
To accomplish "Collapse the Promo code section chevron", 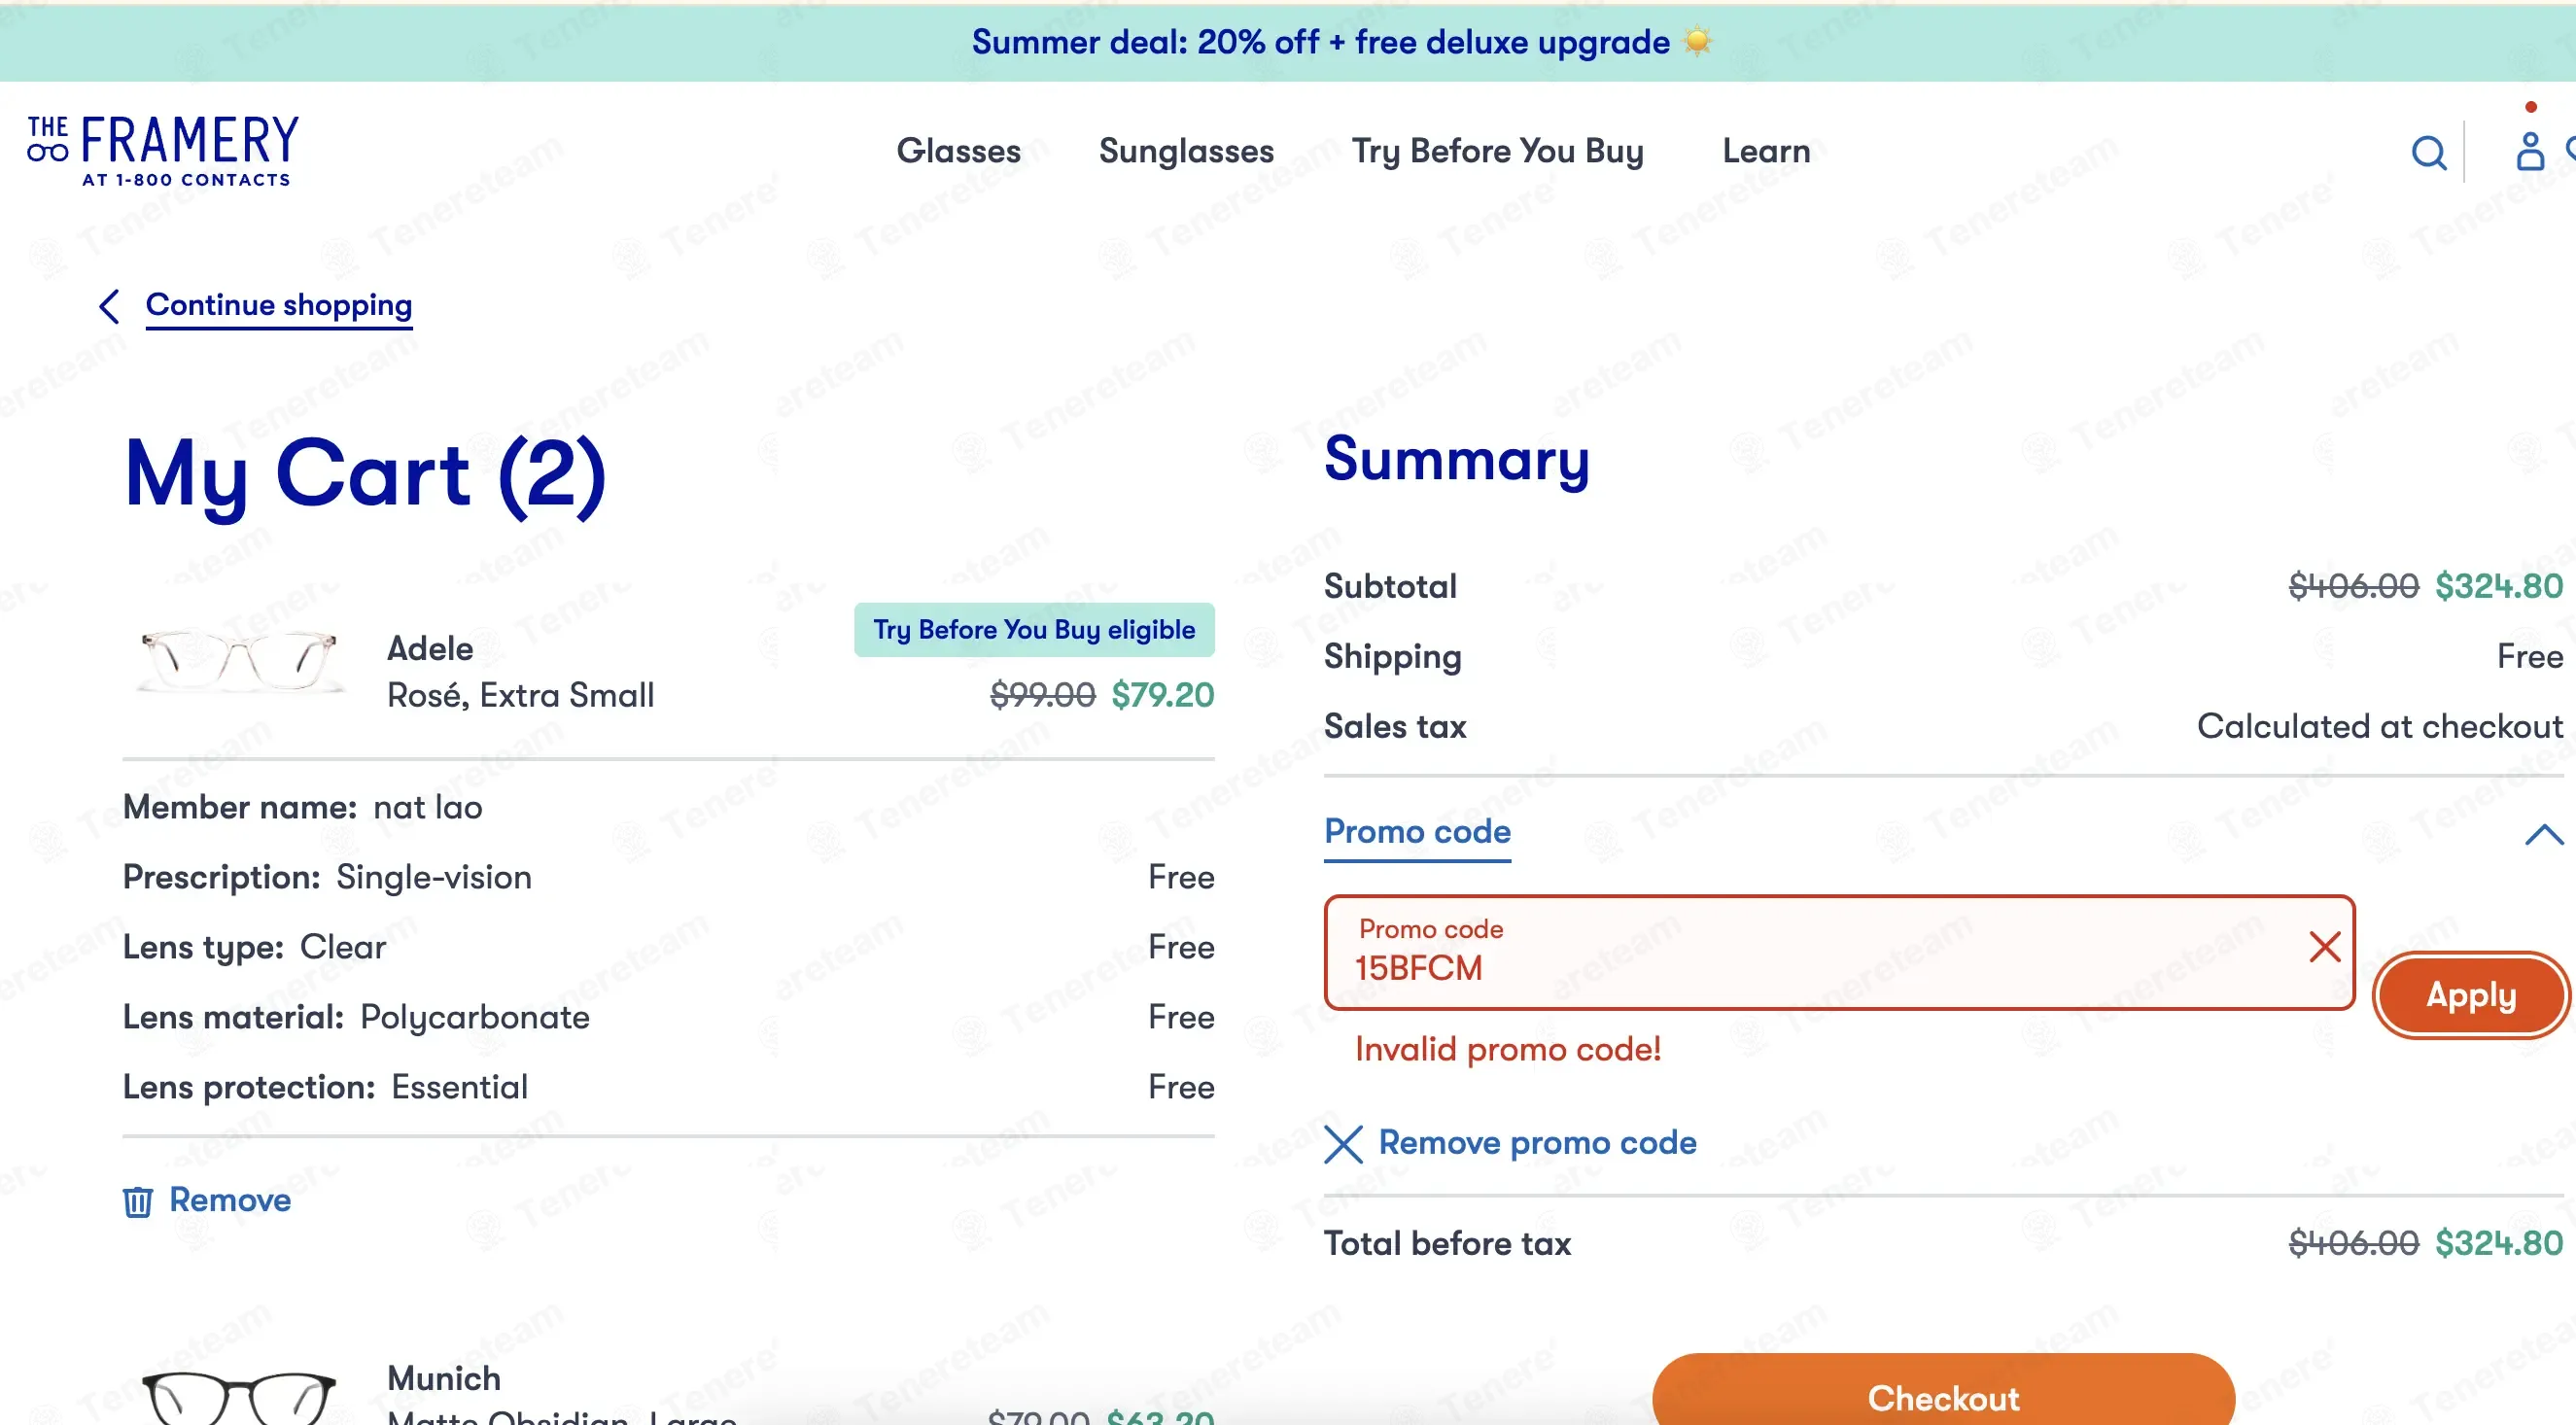I will (x=2544, y=834).
